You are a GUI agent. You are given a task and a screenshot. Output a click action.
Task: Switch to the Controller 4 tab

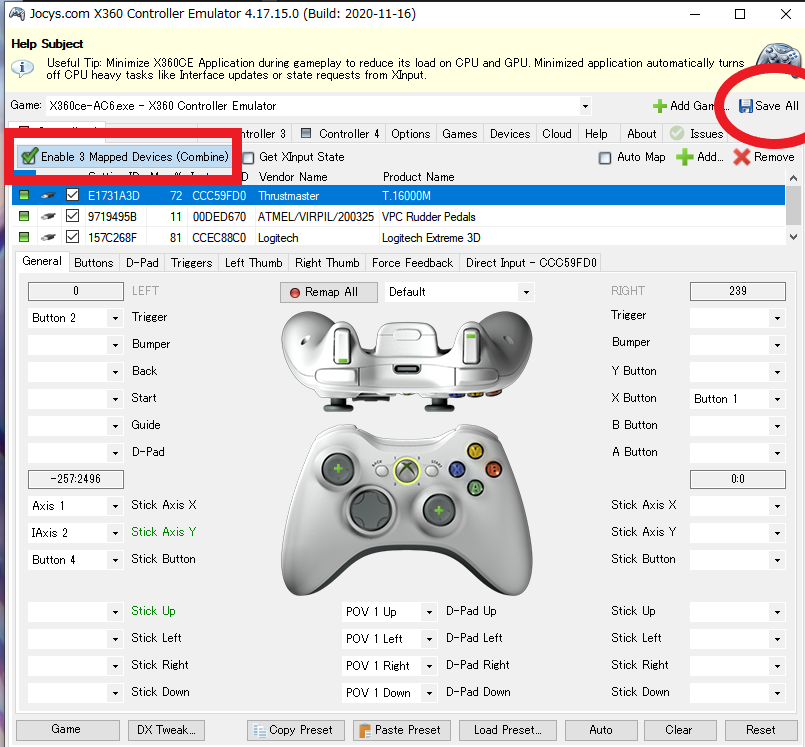(340, 133)
